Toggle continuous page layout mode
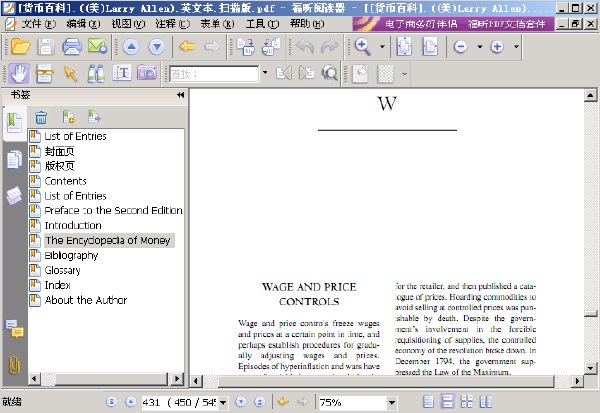Screen dimensions: 600x413 [x=447, y=402]
